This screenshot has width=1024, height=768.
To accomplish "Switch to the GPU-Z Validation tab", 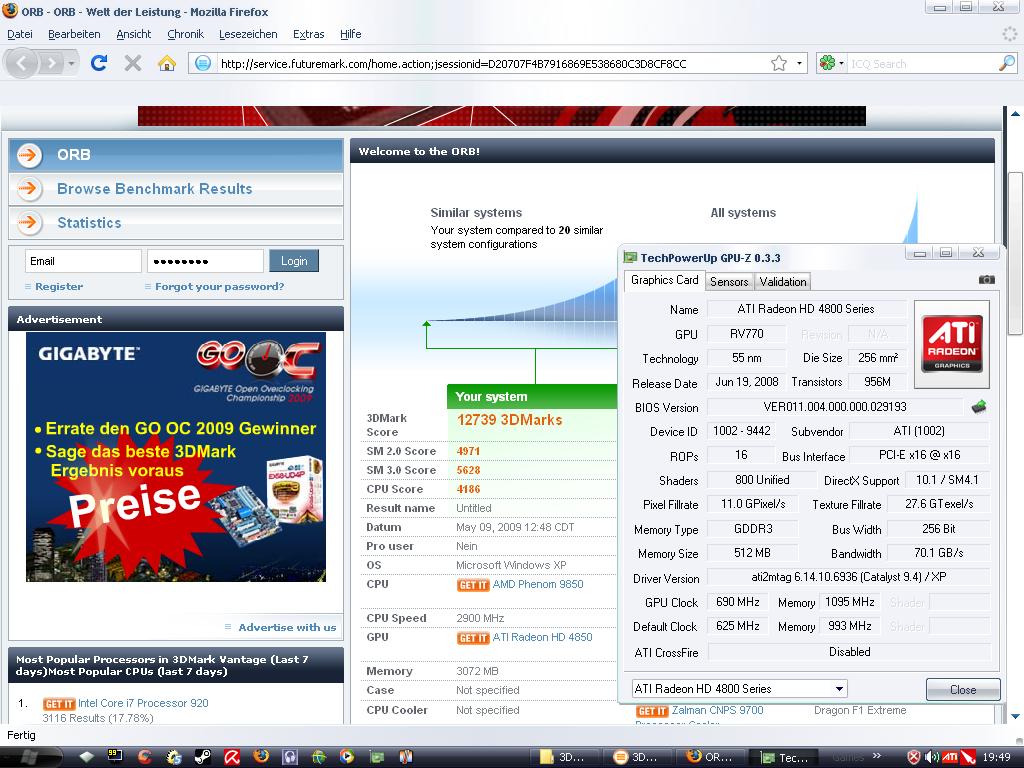I will click(782, 281).
